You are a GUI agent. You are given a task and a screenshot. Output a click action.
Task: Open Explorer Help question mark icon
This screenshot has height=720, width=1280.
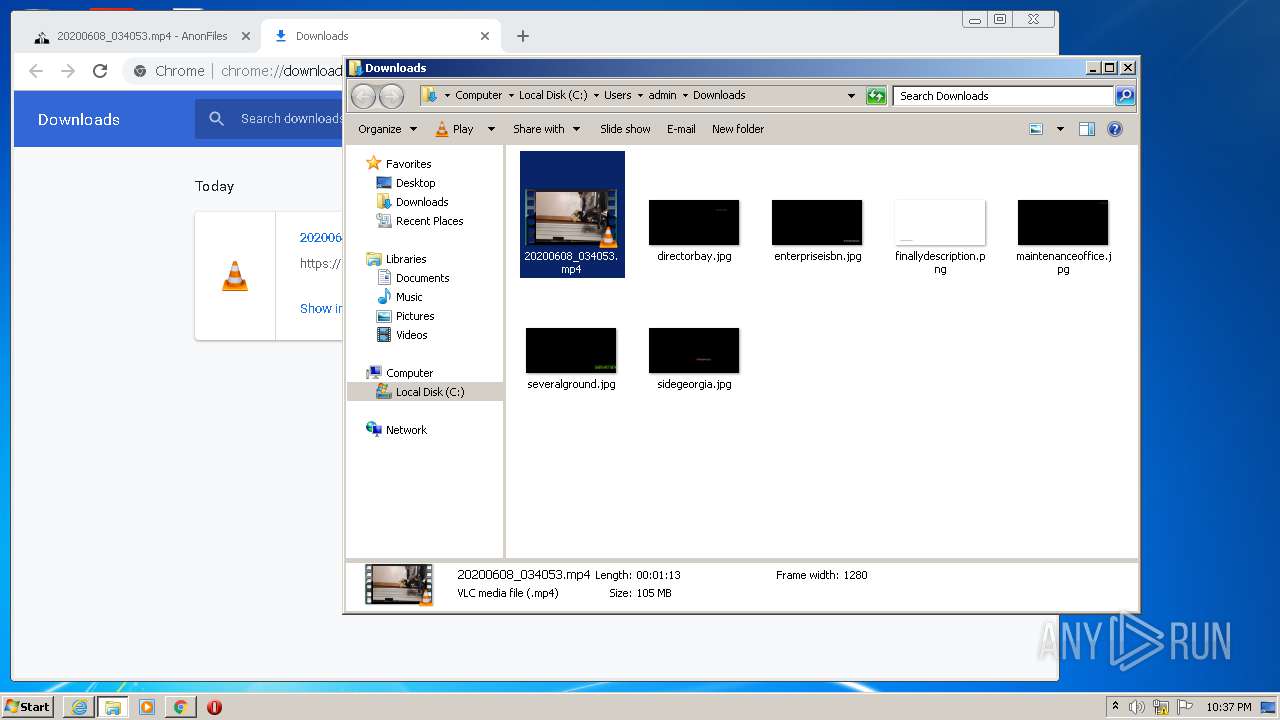1115,129
